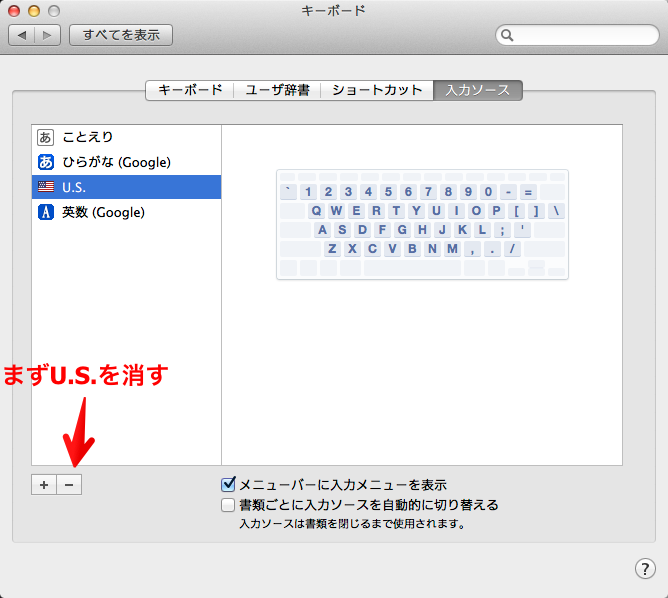This screenshot has width=668, height=598.
Task: Enable 書類ごとに入力ソースを自動的に切り替える checkbox
Action: point(228,505)
